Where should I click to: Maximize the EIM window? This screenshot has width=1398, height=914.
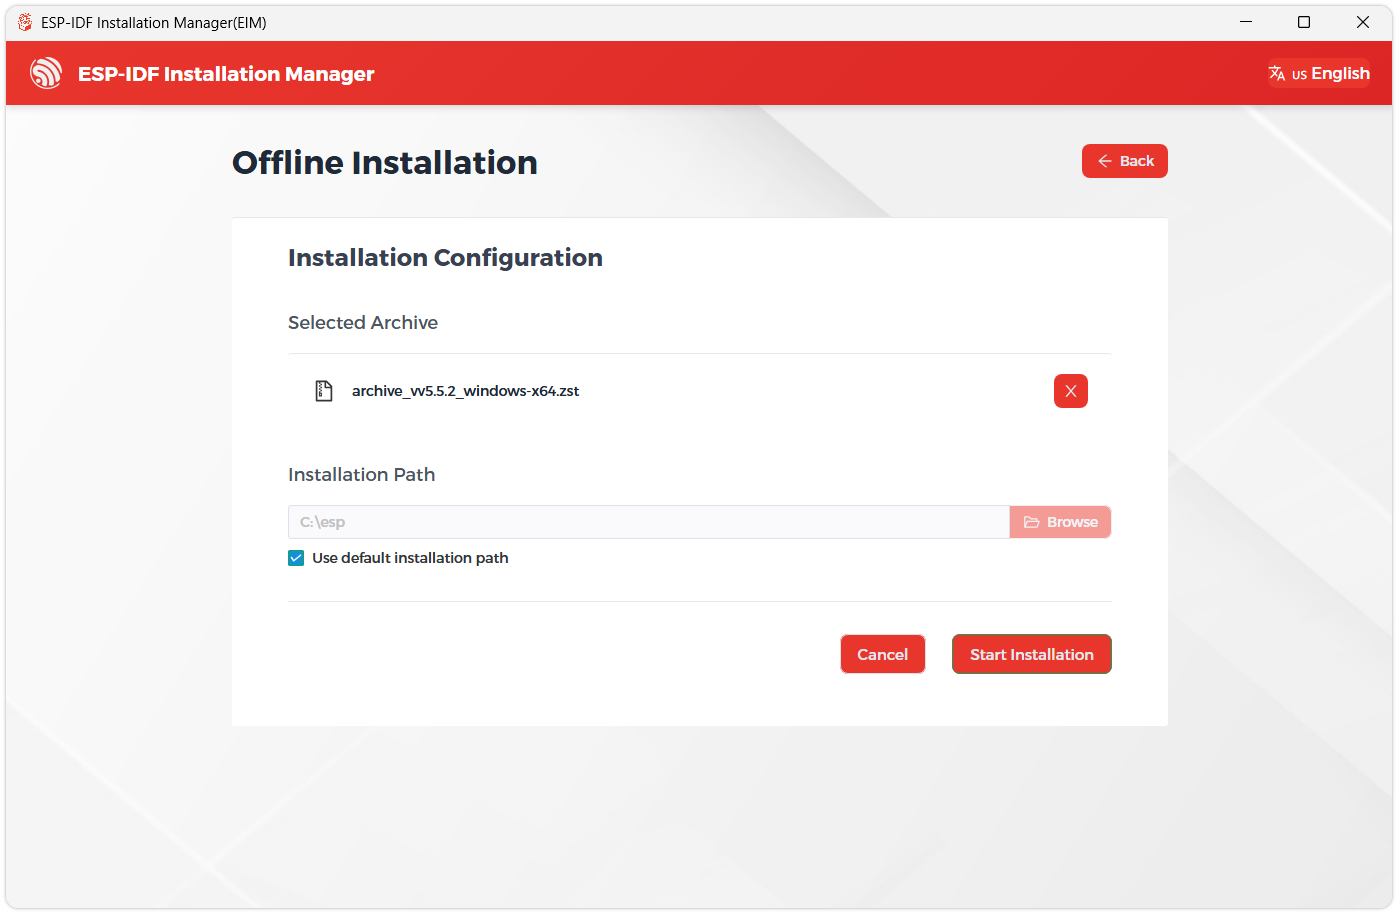[1304, 22]
